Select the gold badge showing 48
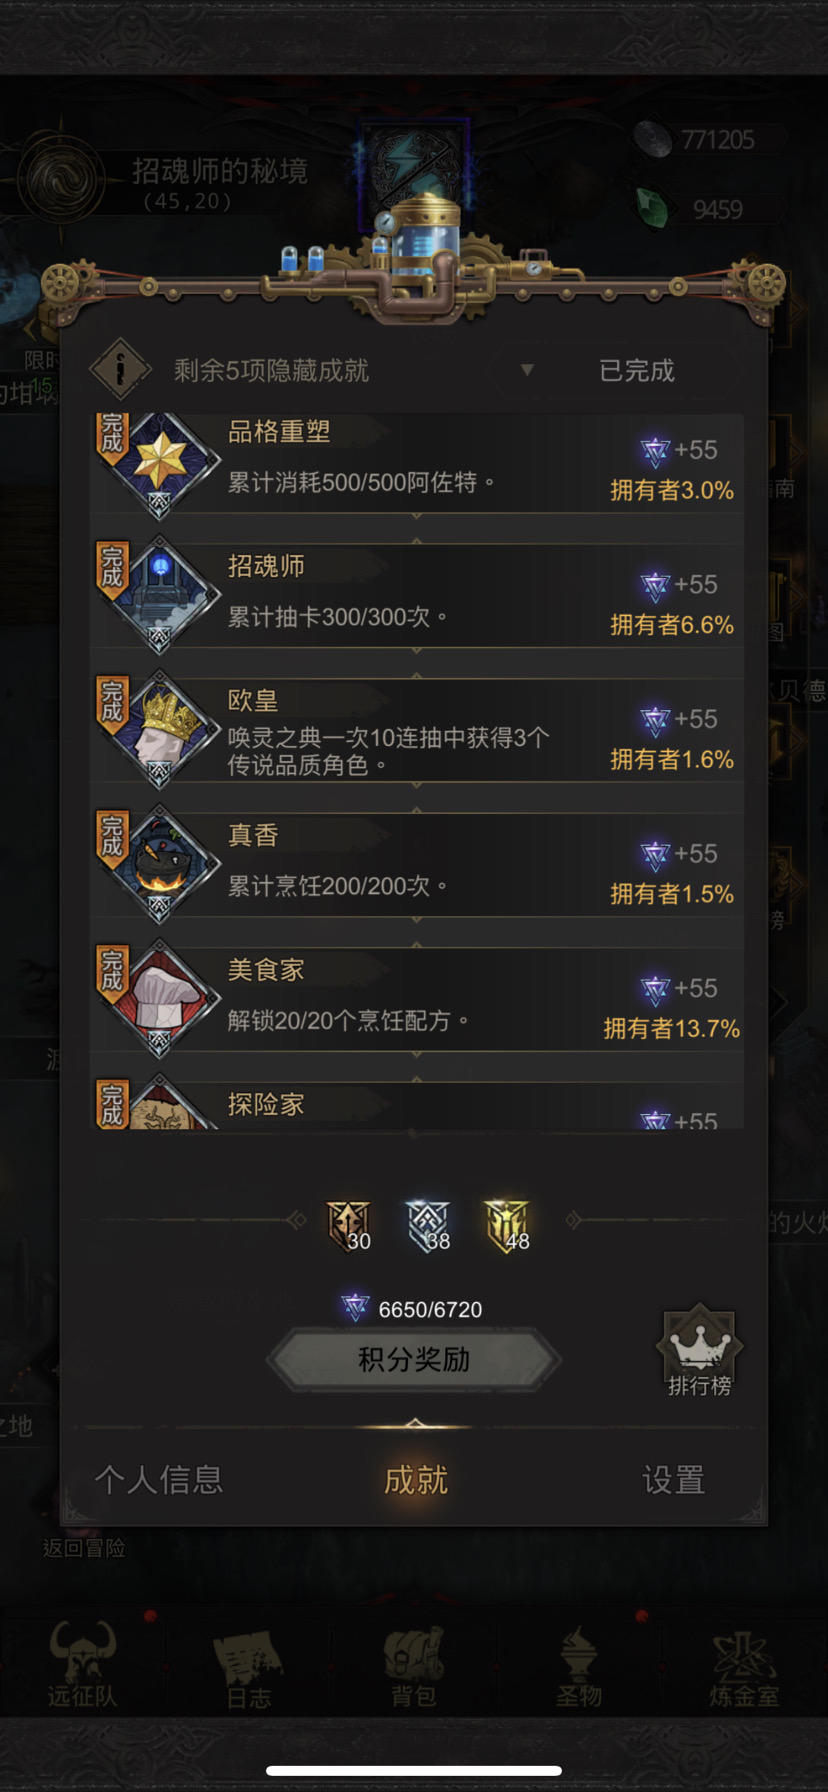The height and width of the screenshot is (1792, 828). 507,1226
